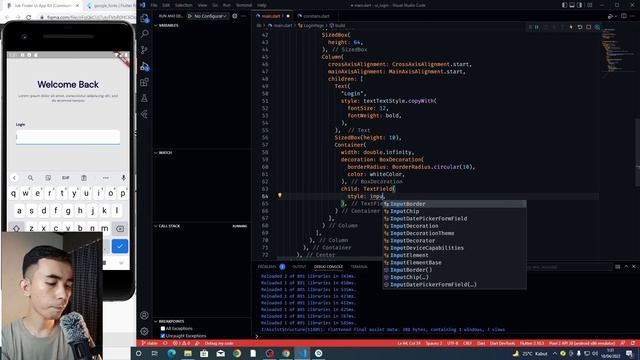
Task: Stop the debug session
Action: [589, 27]
